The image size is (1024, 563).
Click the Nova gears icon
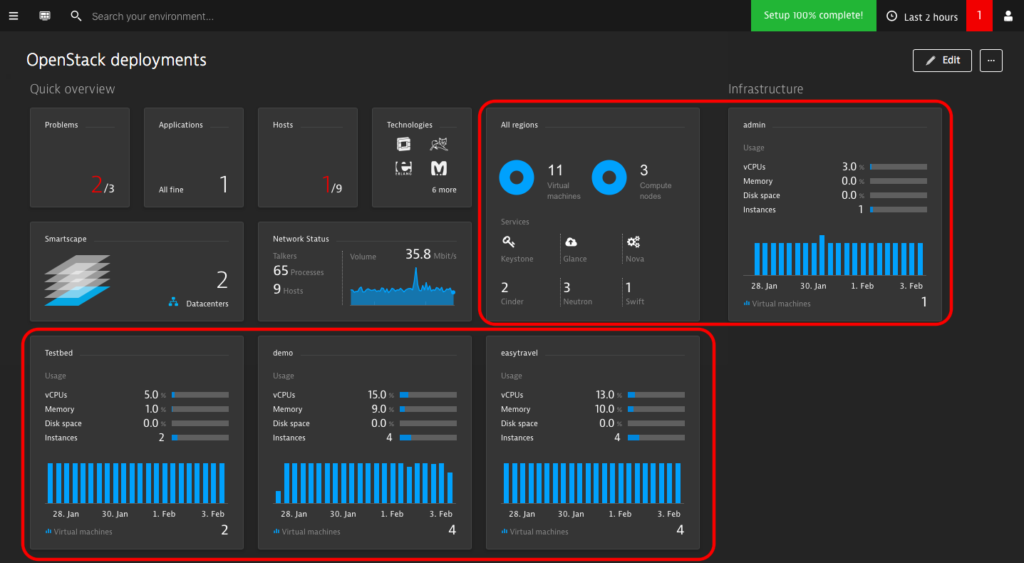pyautogui.click(x=633, y=242)
